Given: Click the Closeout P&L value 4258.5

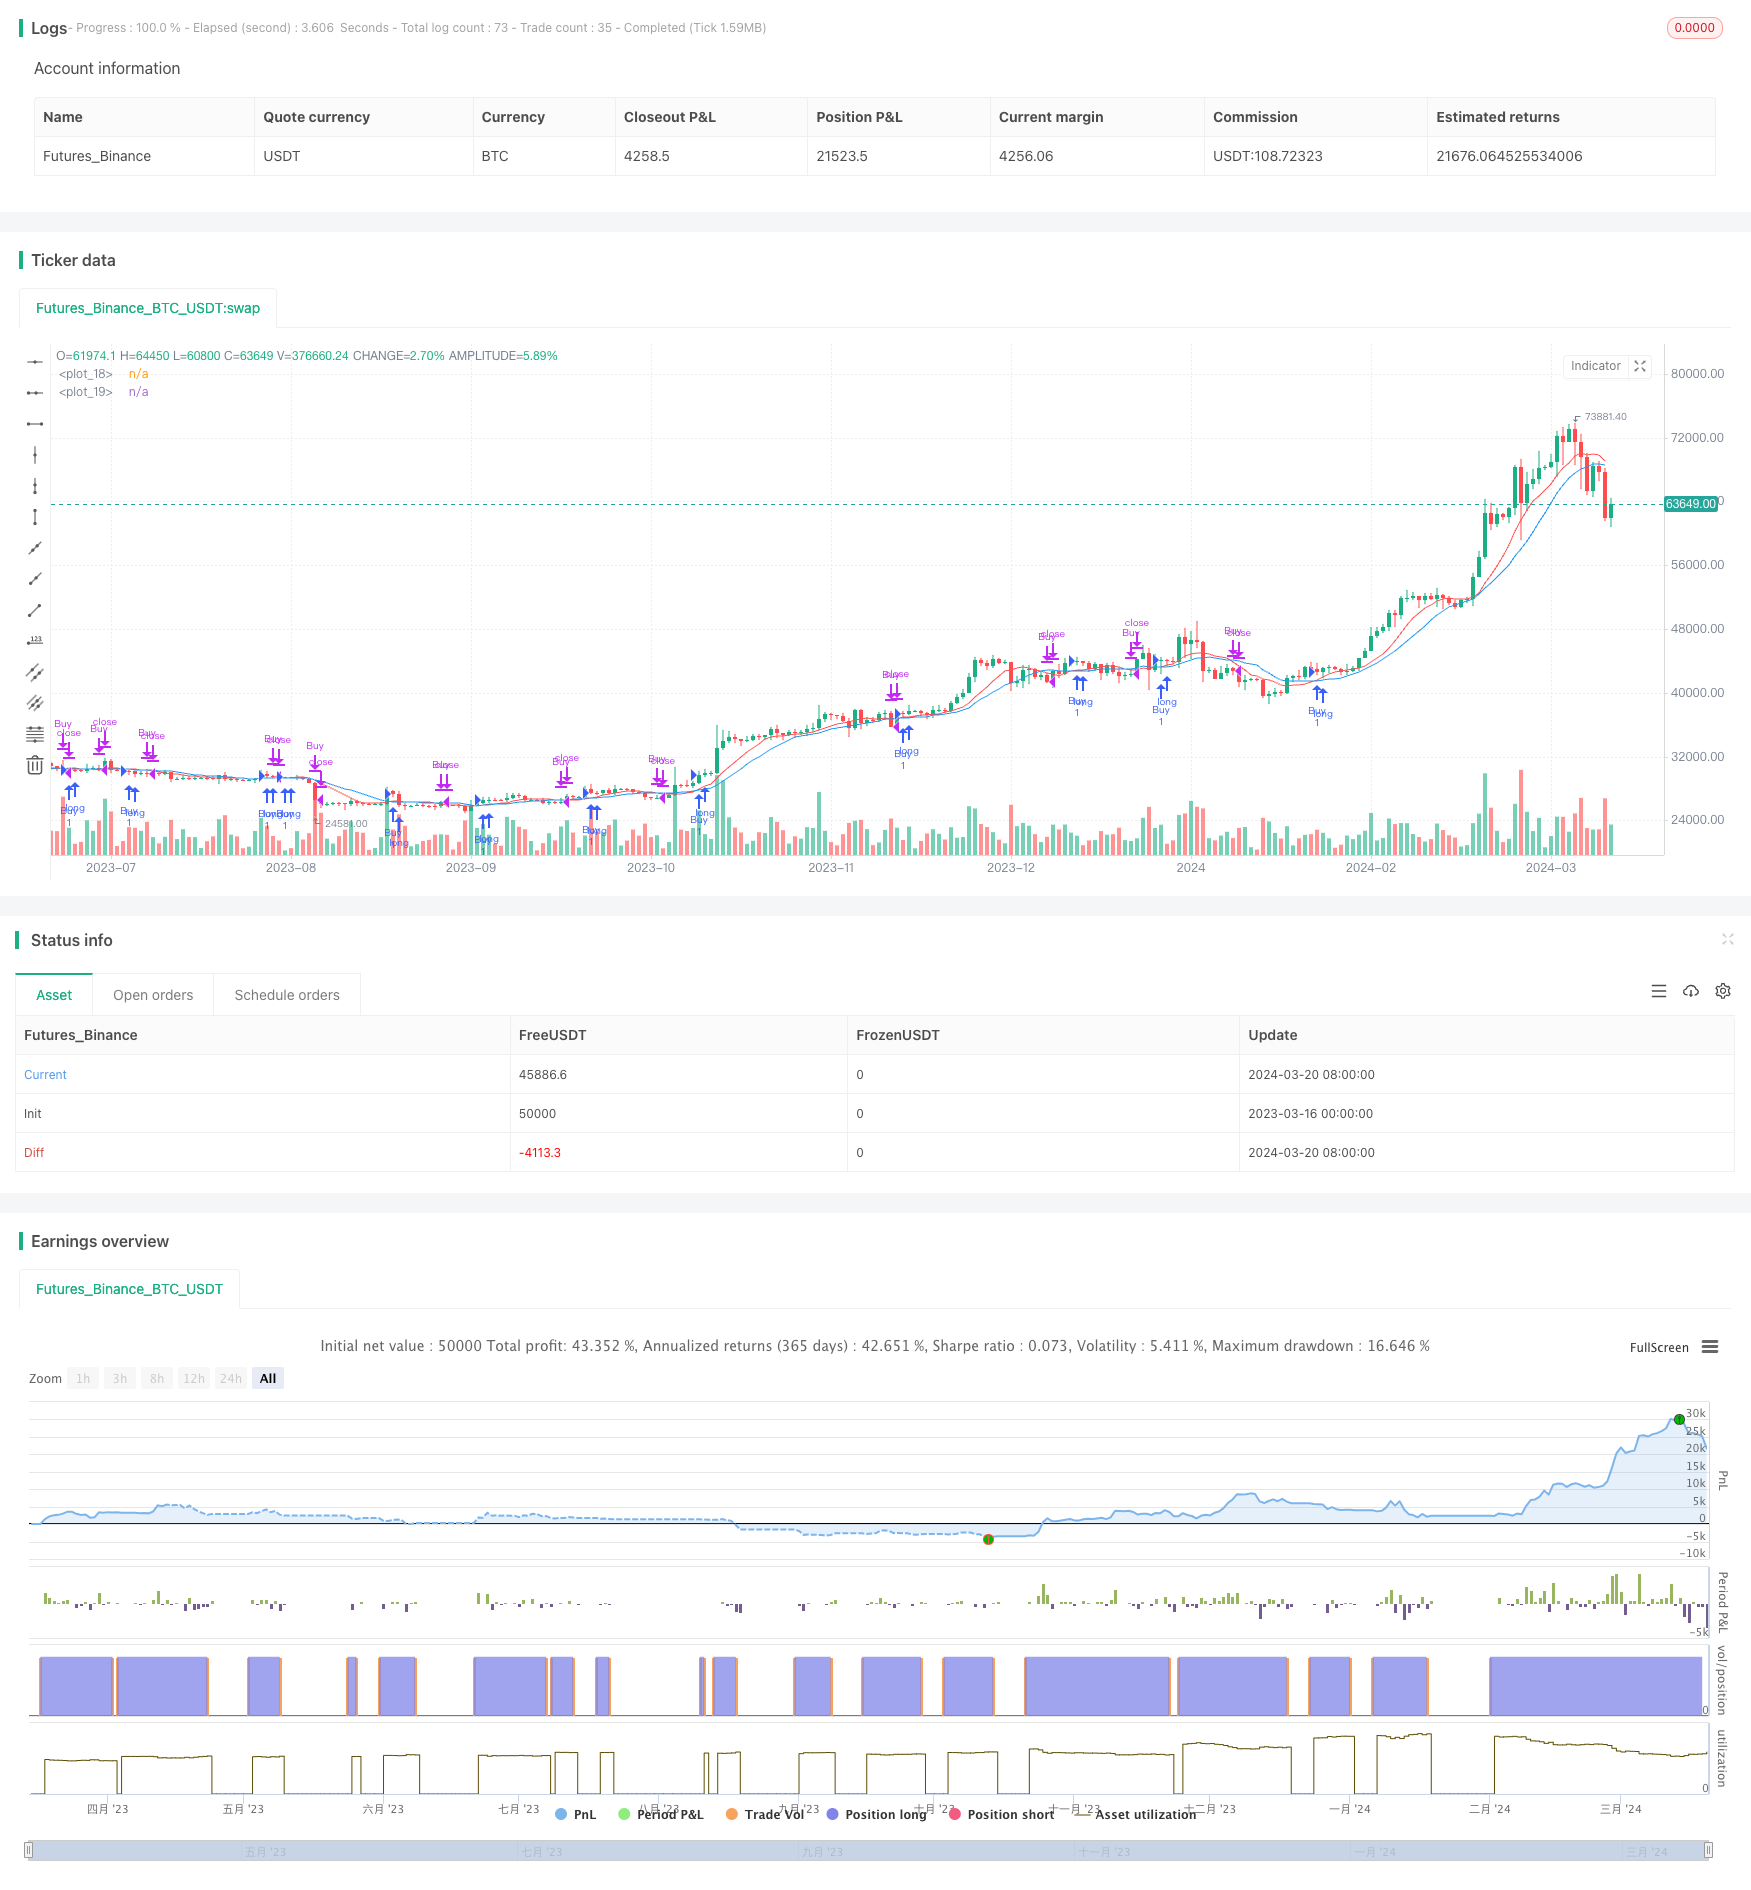Looking at the screenshot, I should [647, 156].
